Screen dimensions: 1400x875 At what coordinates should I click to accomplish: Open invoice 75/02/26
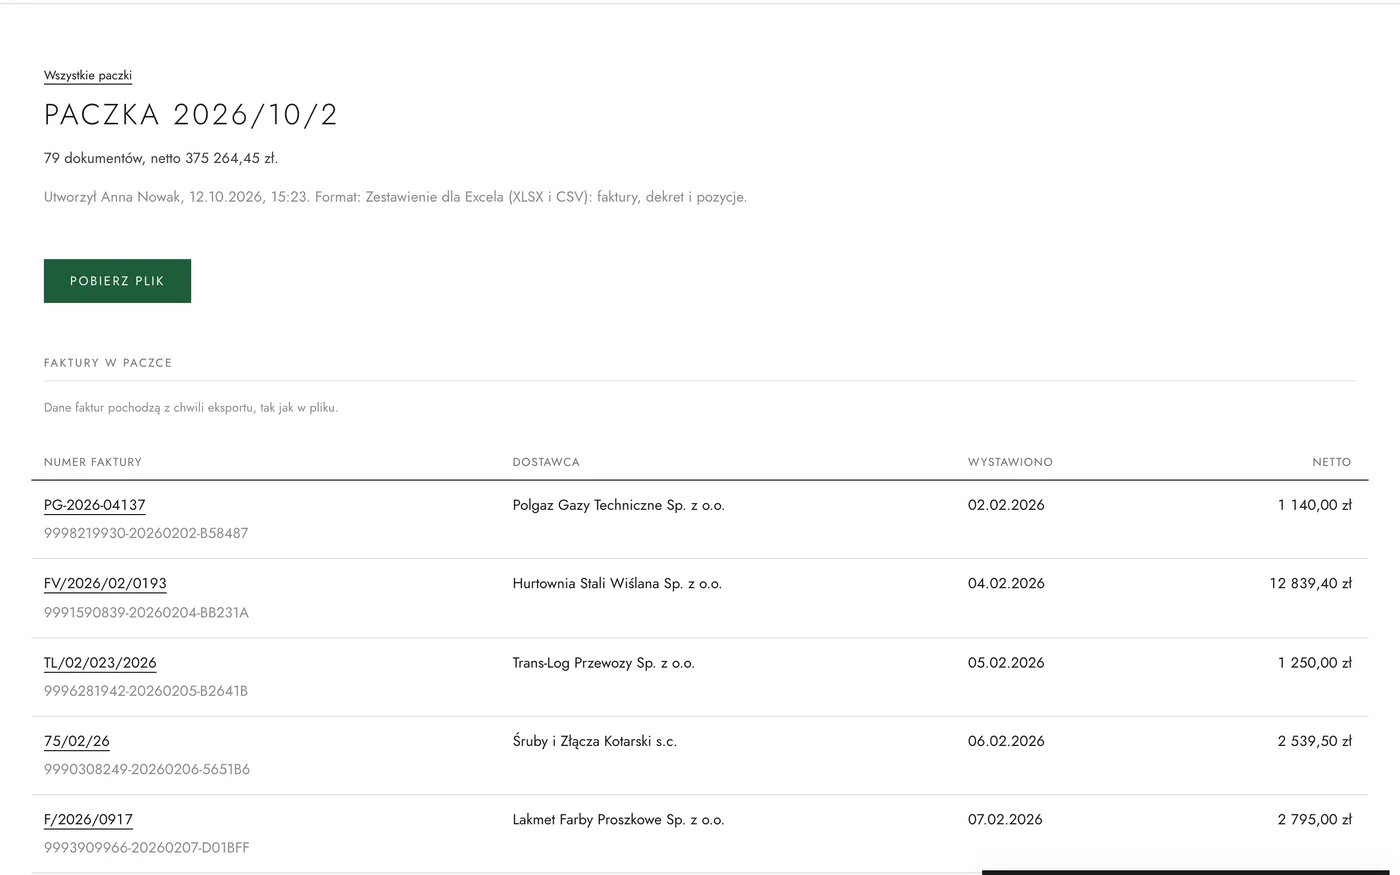click(x=77, y=741)
